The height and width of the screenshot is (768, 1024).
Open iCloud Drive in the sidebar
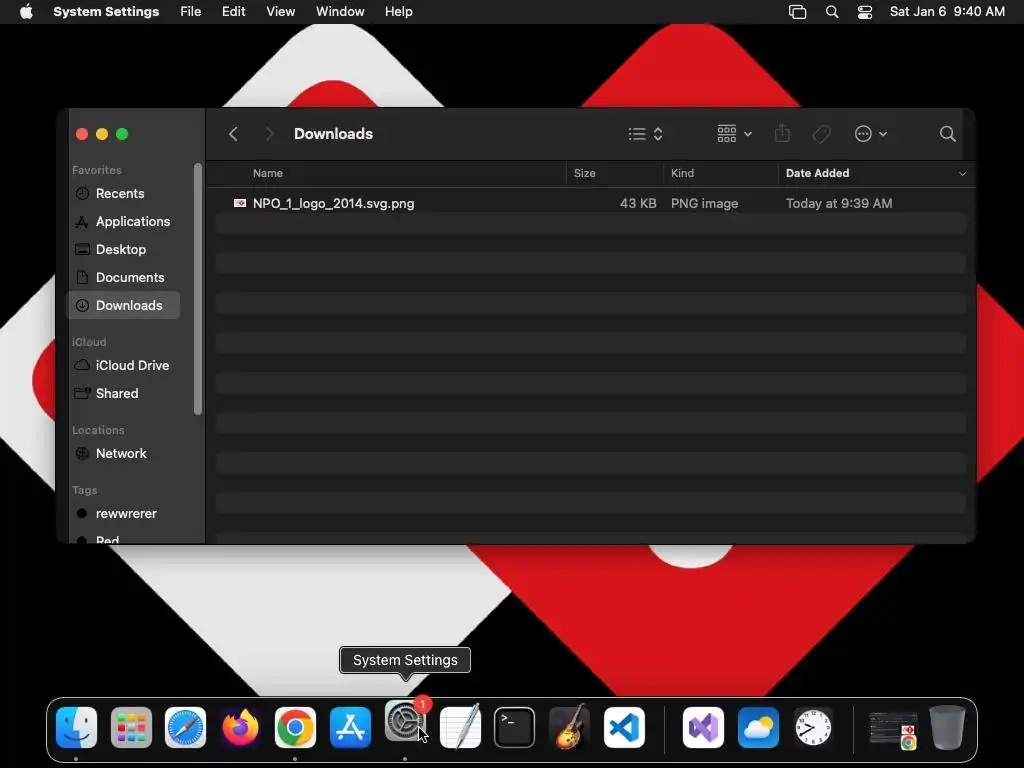(x=123, y=366)
